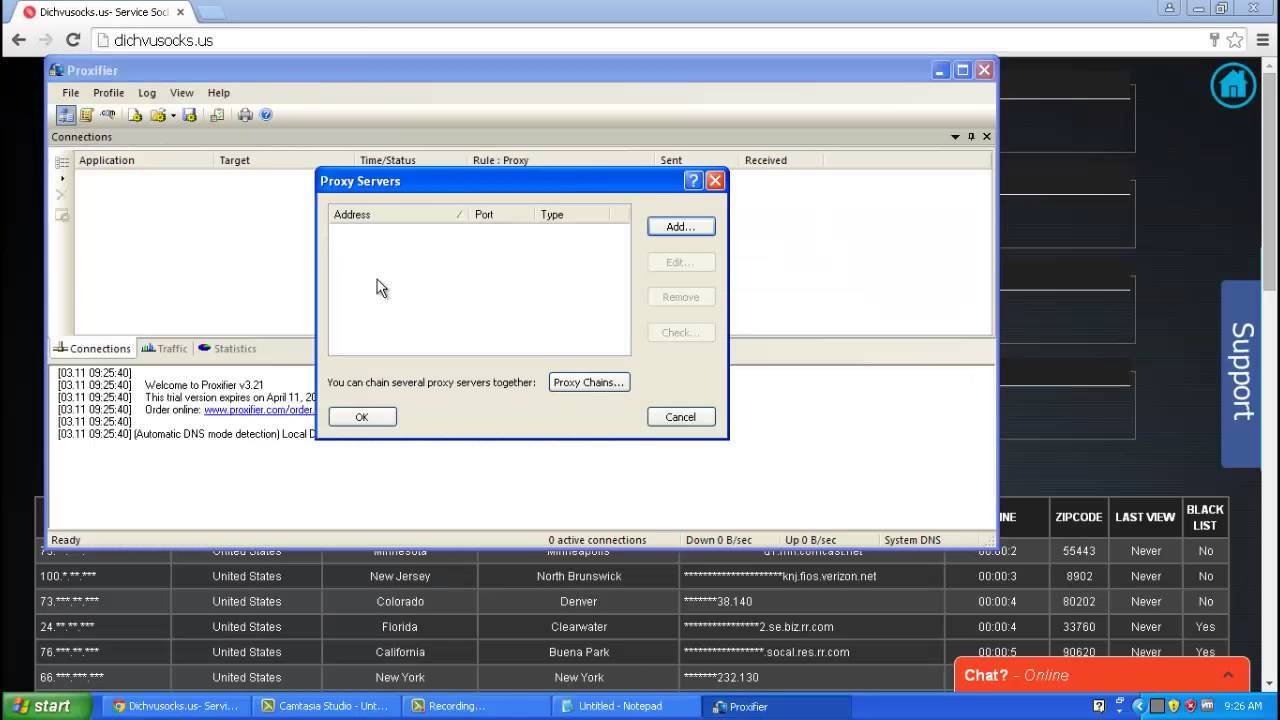Select the Clearwater city cell

pos(579,626)
